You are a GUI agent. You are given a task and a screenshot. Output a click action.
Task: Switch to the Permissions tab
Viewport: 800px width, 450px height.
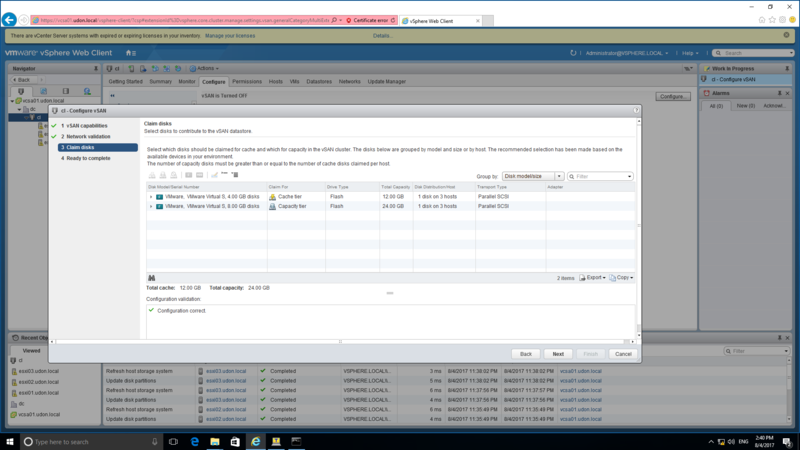click(x=247, y=82)
